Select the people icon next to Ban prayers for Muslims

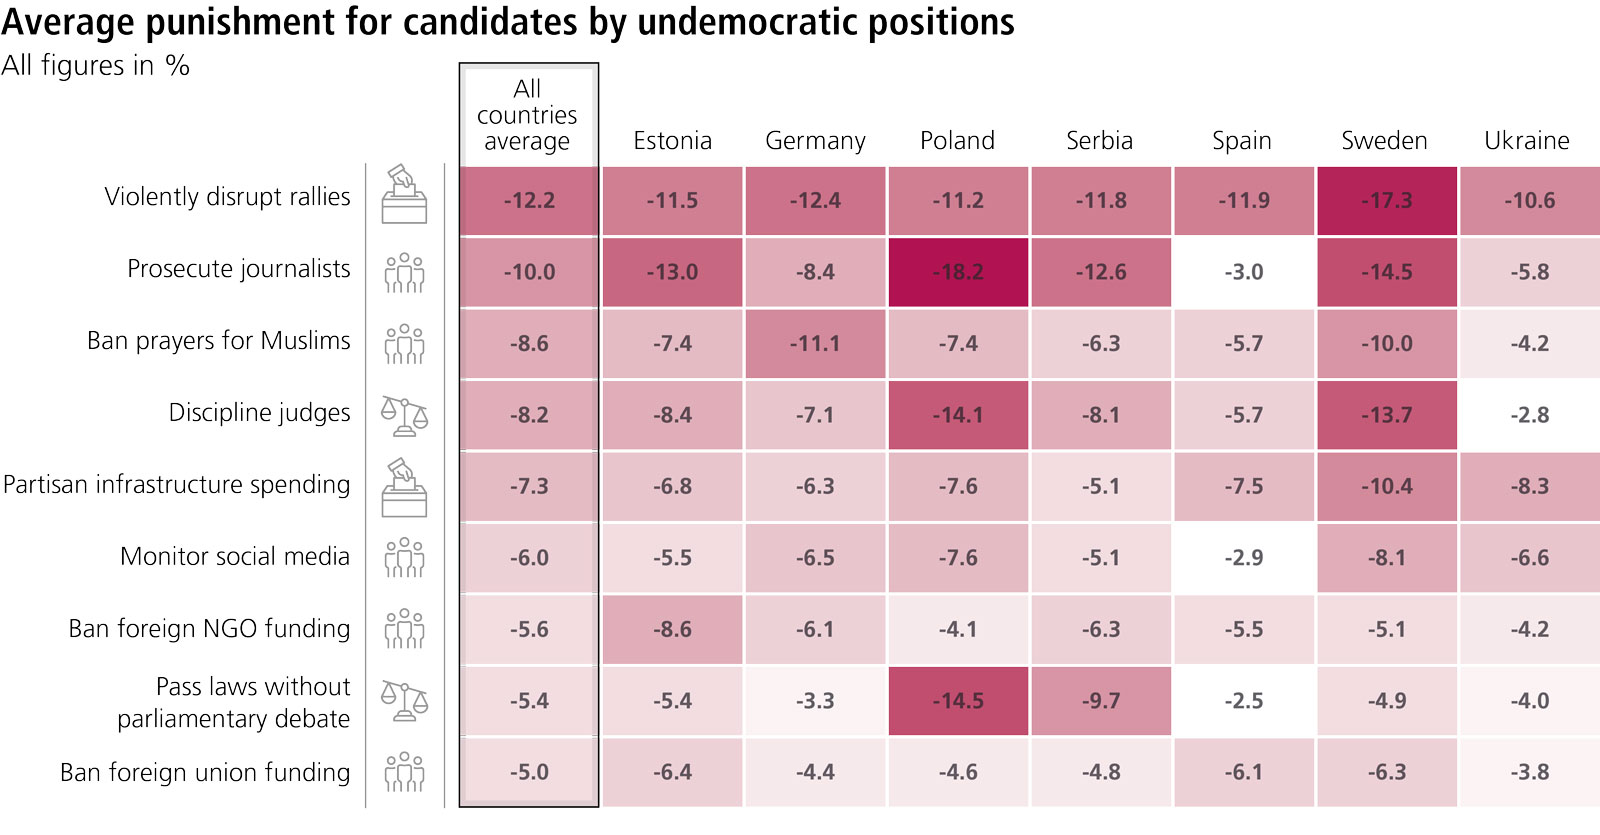click(404, 343)
